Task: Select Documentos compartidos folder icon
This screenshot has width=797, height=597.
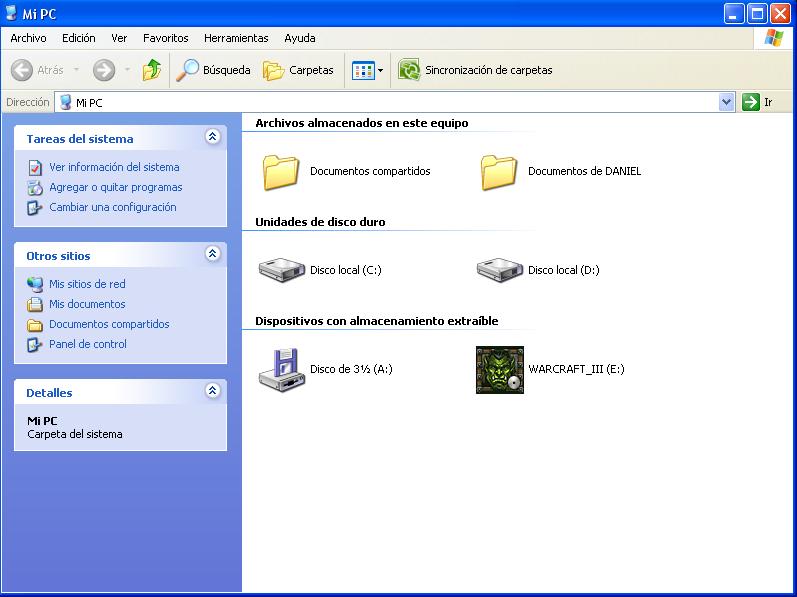Action: (x=281, y=172)
